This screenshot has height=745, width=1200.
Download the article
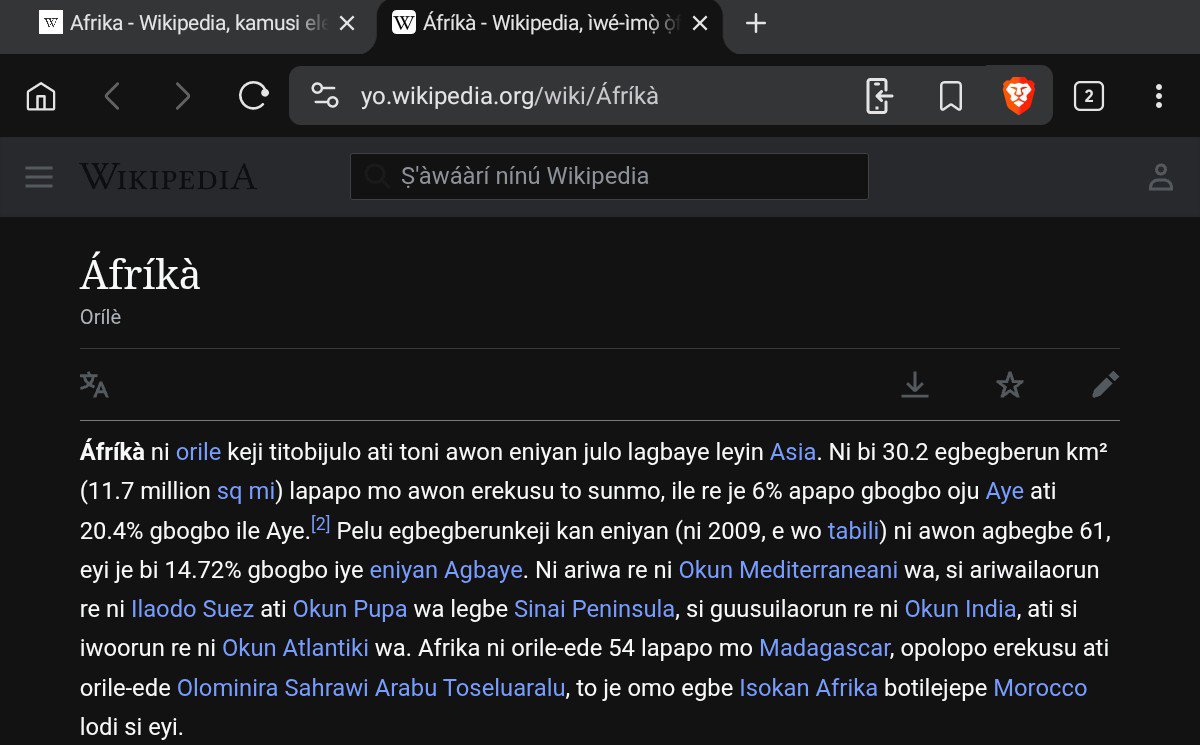[915, 384]
